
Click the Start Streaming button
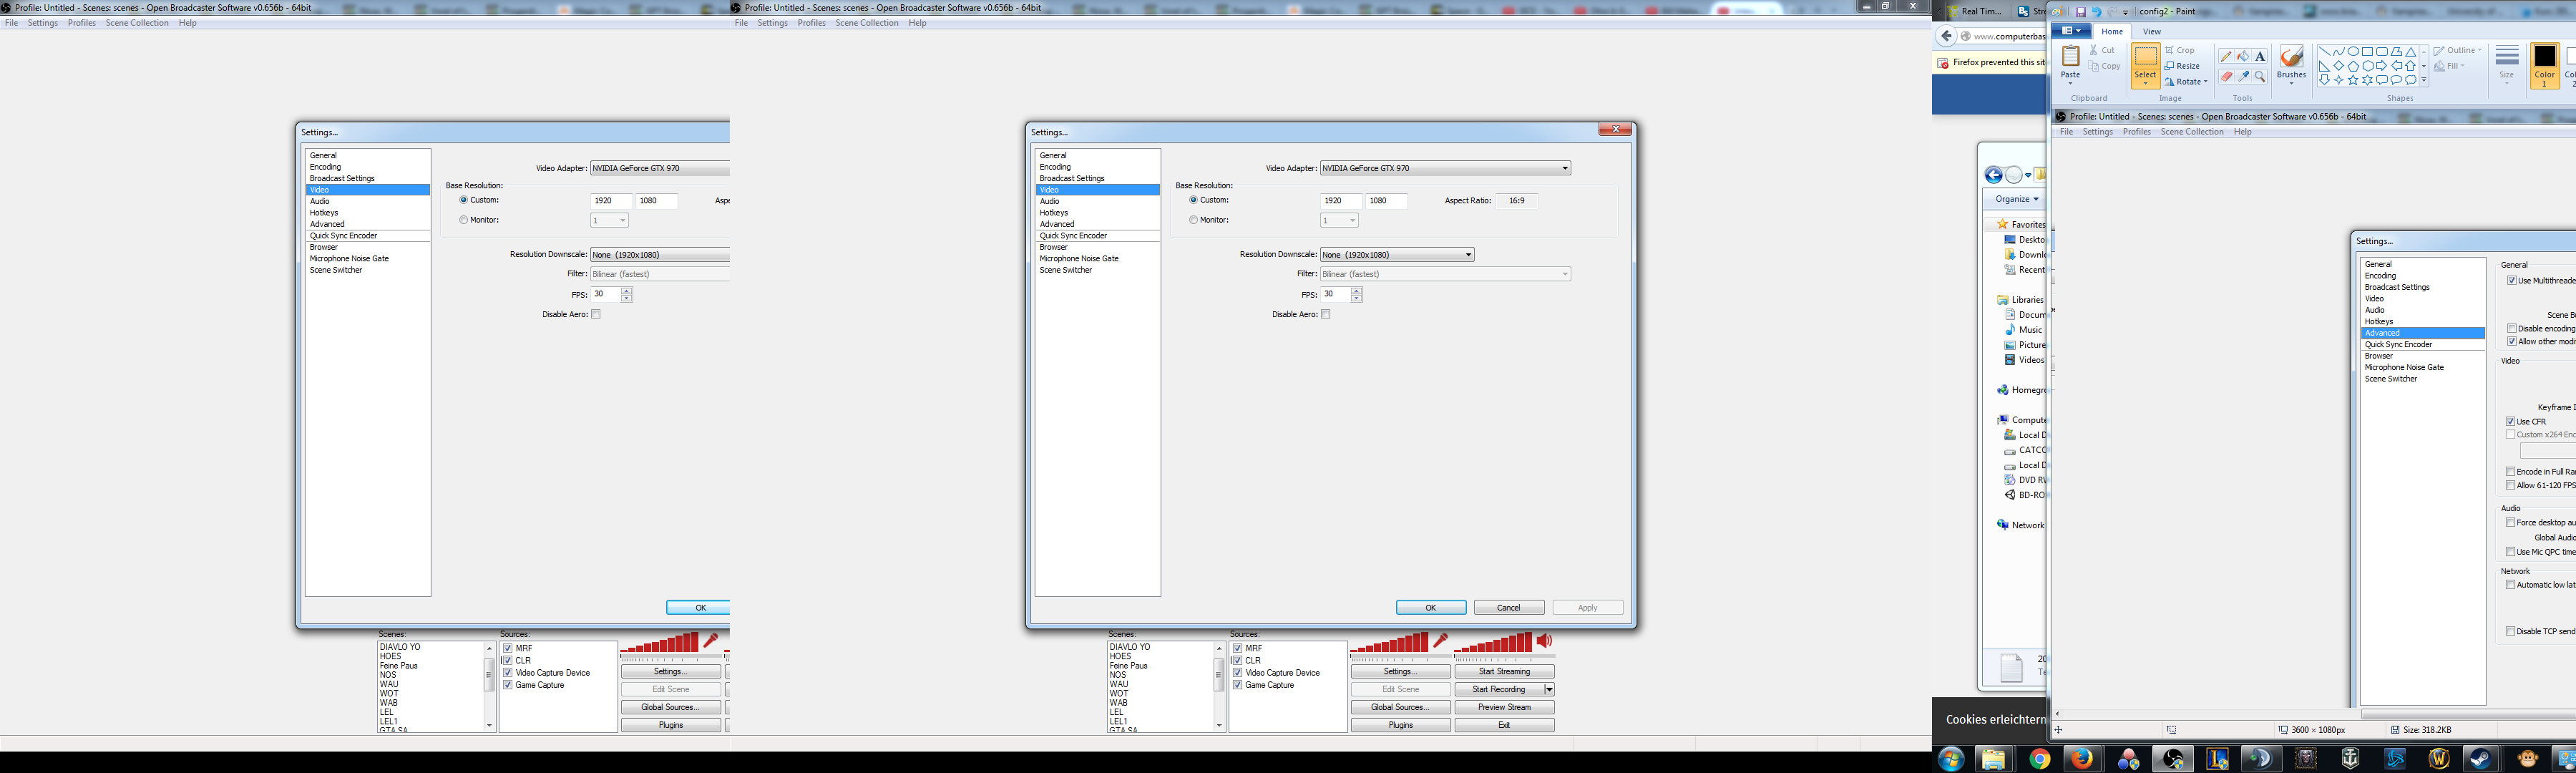coord(1504,672)
